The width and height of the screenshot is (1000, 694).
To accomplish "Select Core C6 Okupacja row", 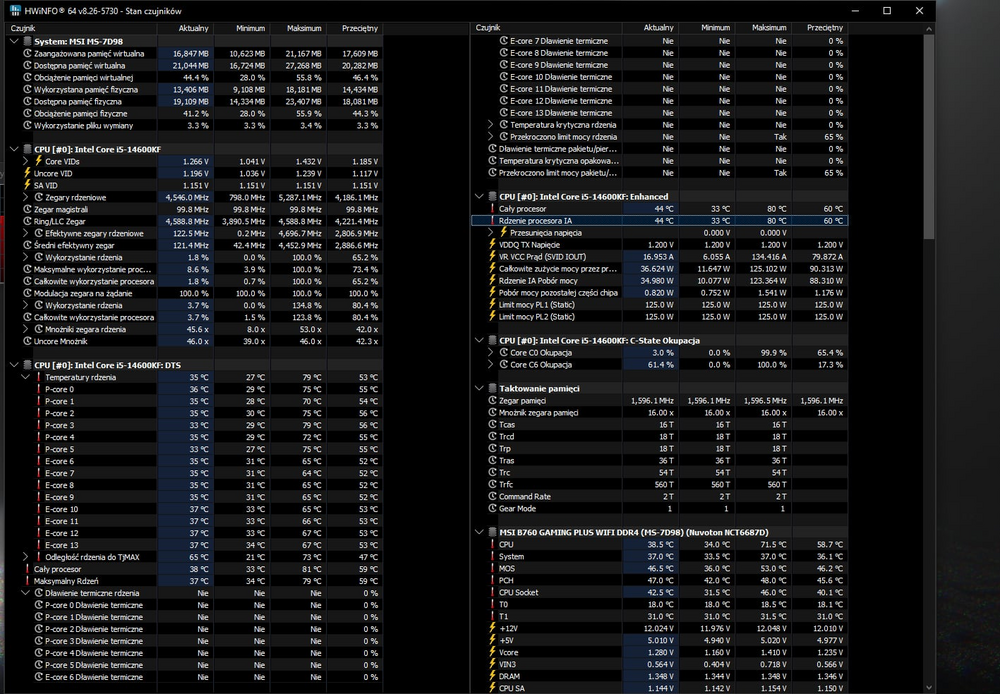I will pyautogui.click(x=659, y=365).
